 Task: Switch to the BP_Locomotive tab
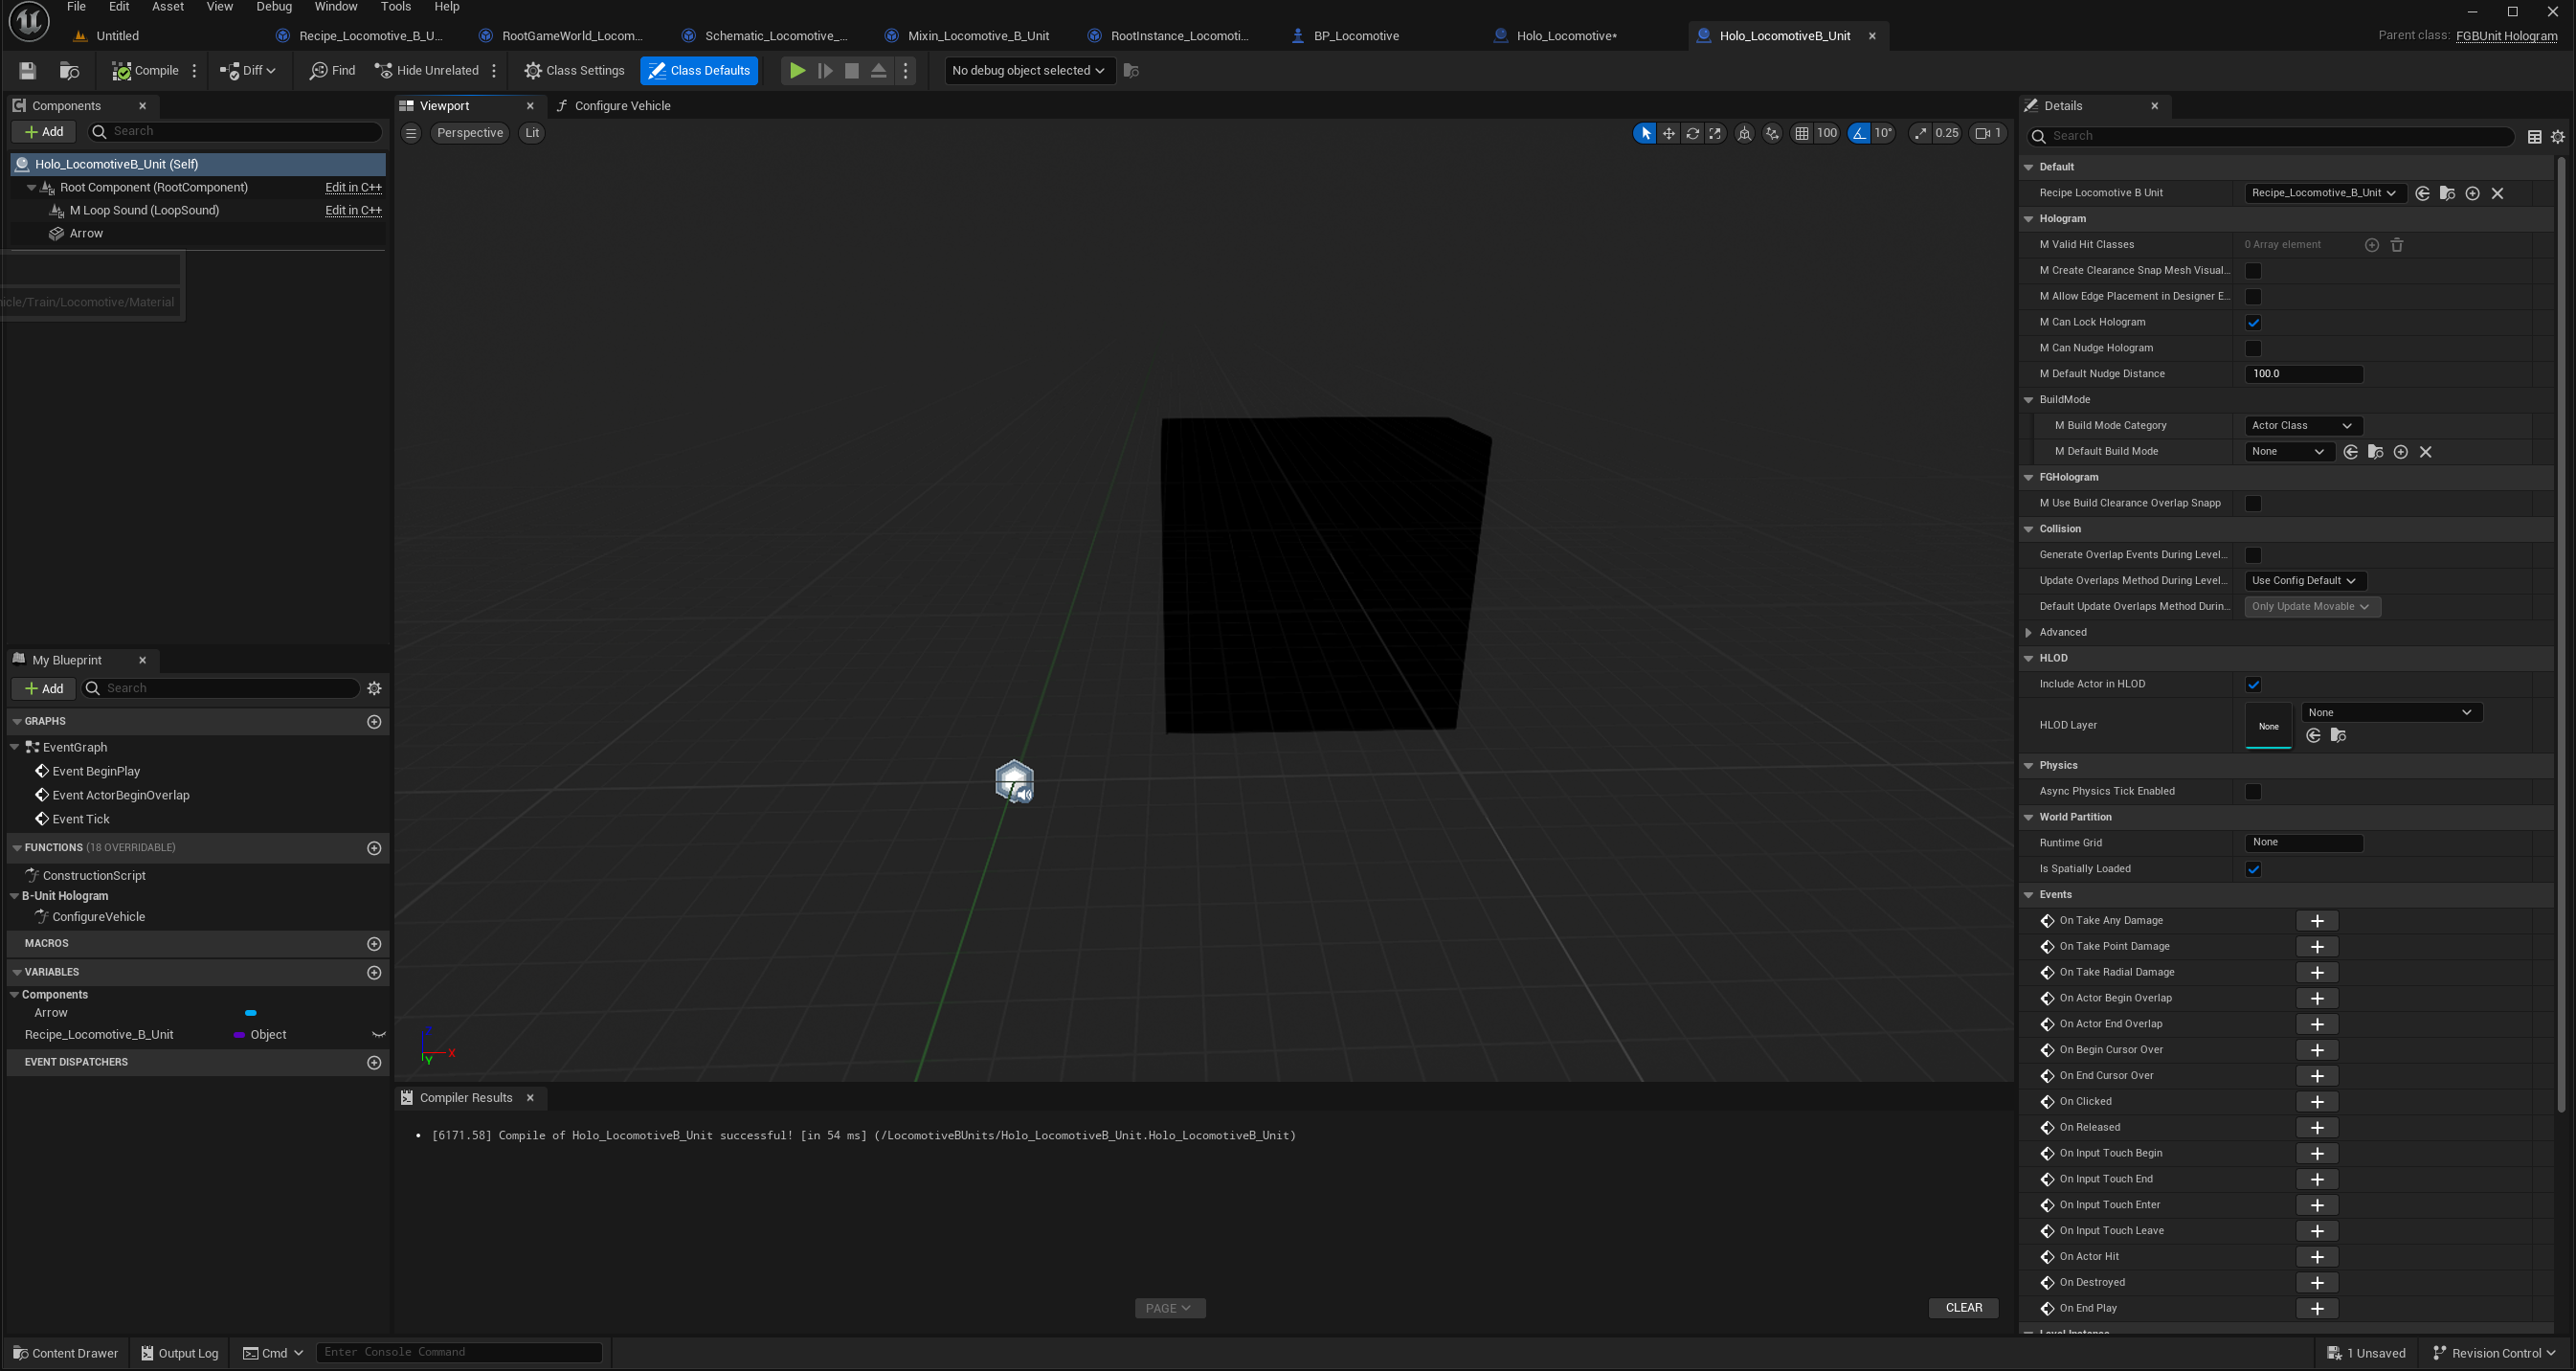(x=1355, y=36)
